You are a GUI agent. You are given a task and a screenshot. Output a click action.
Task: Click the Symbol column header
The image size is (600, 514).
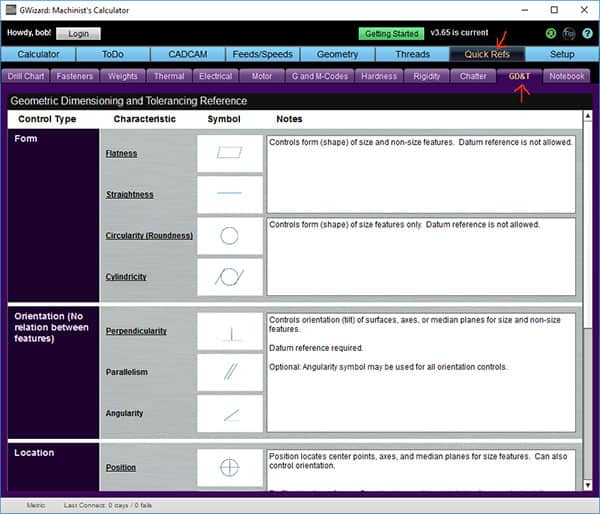coord(224,119)
